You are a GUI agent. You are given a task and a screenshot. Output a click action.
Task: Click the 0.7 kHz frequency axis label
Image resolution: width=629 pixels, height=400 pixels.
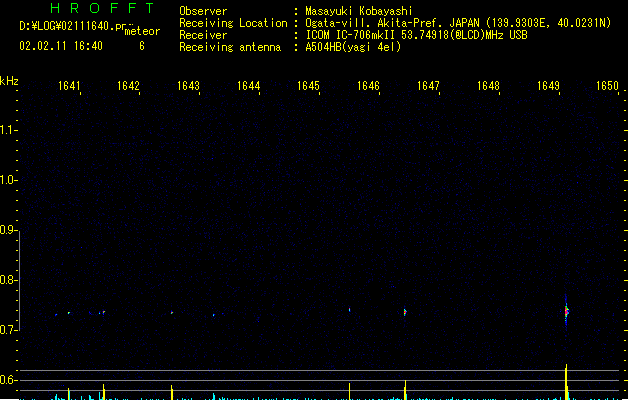click(7, 330)
